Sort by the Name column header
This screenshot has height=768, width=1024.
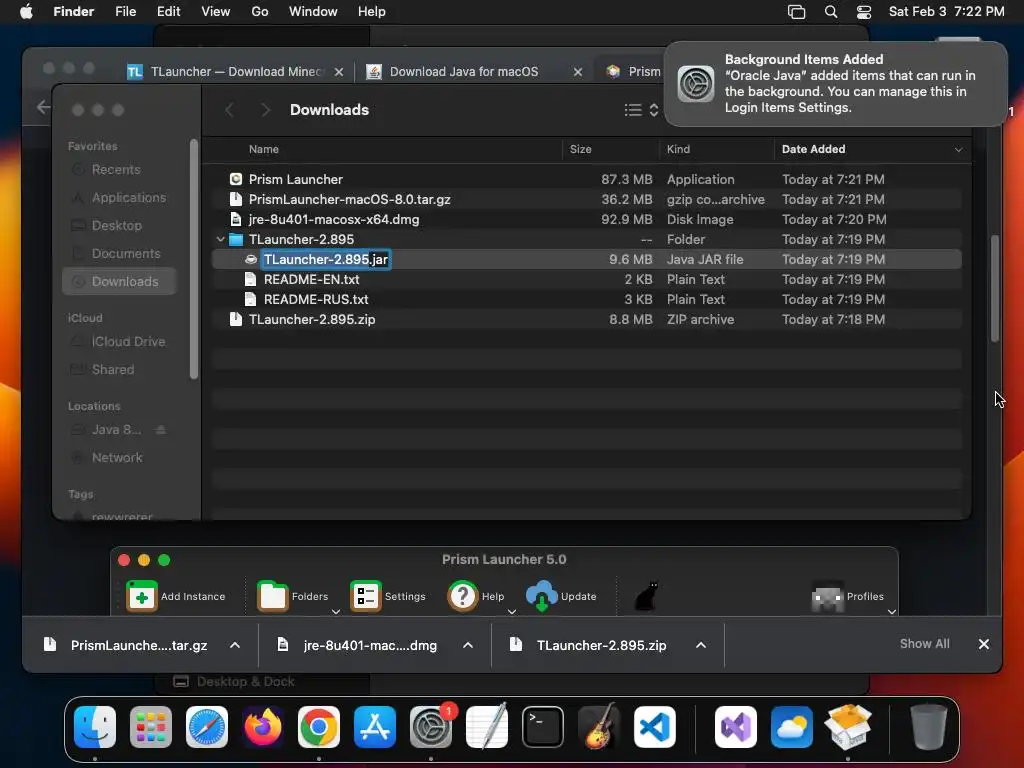263,149
